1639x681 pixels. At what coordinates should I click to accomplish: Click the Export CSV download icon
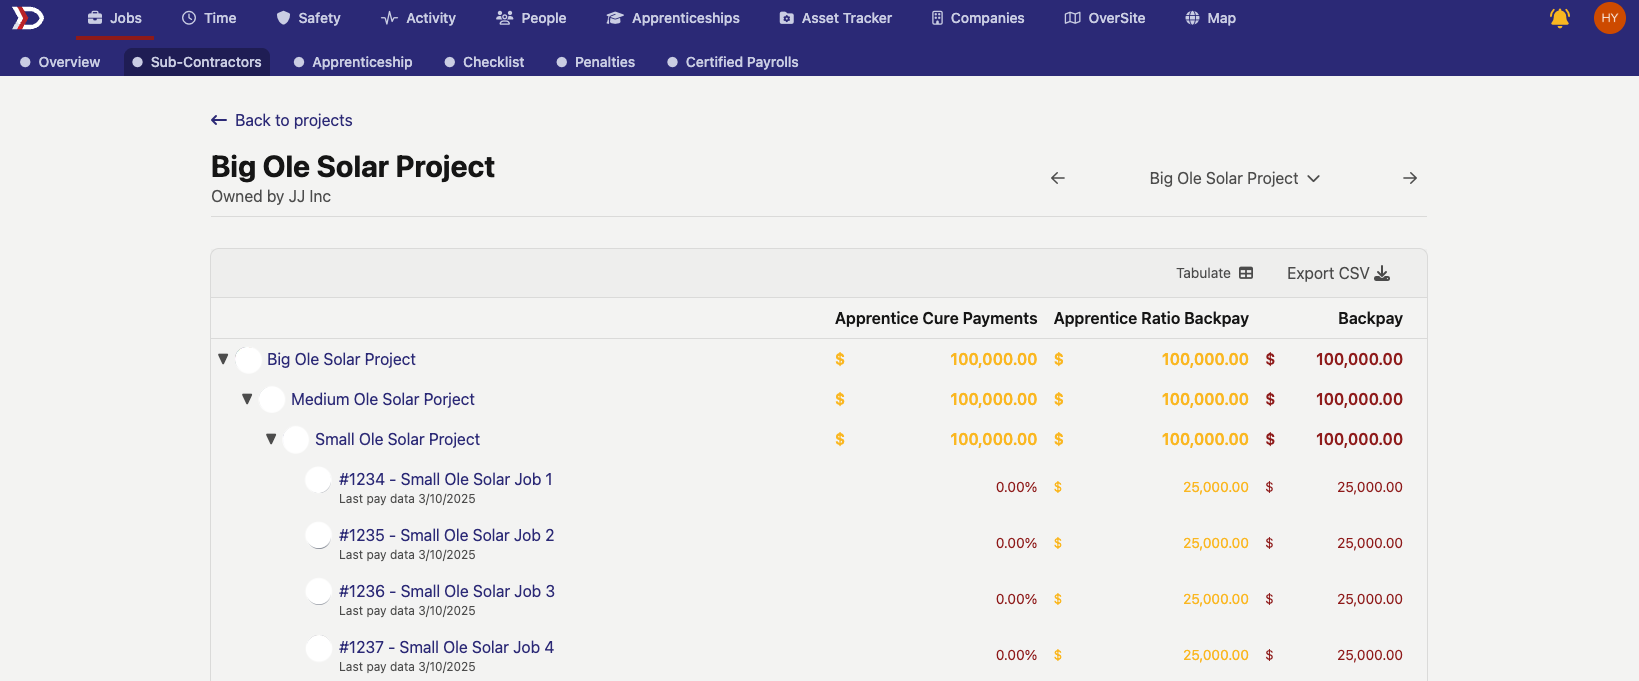tap(1382, 273)
